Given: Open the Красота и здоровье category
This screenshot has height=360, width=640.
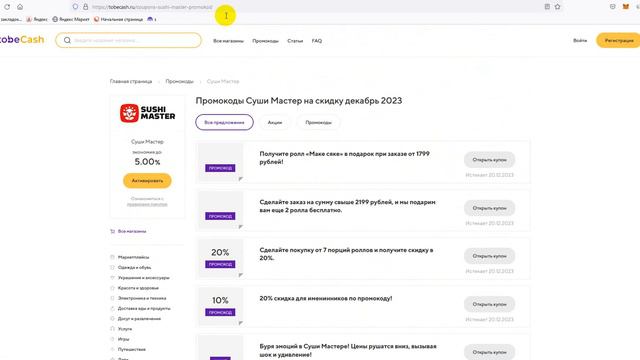Looking at the screenshot, I should (x=138, y=288).
